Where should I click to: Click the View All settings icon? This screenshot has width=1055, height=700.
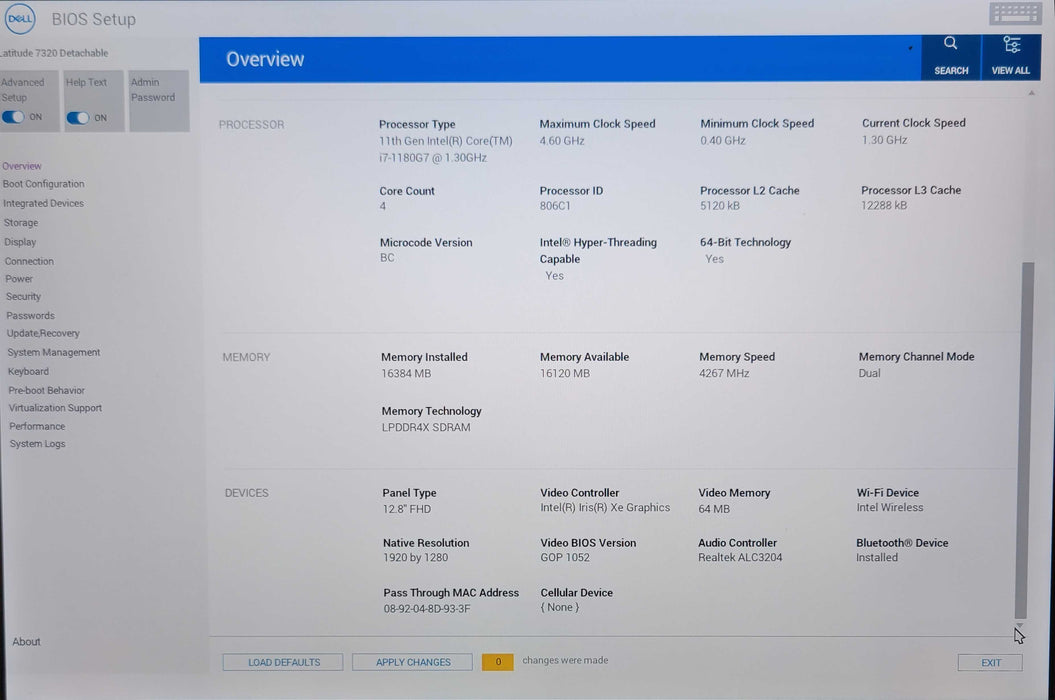(1011, 44)
